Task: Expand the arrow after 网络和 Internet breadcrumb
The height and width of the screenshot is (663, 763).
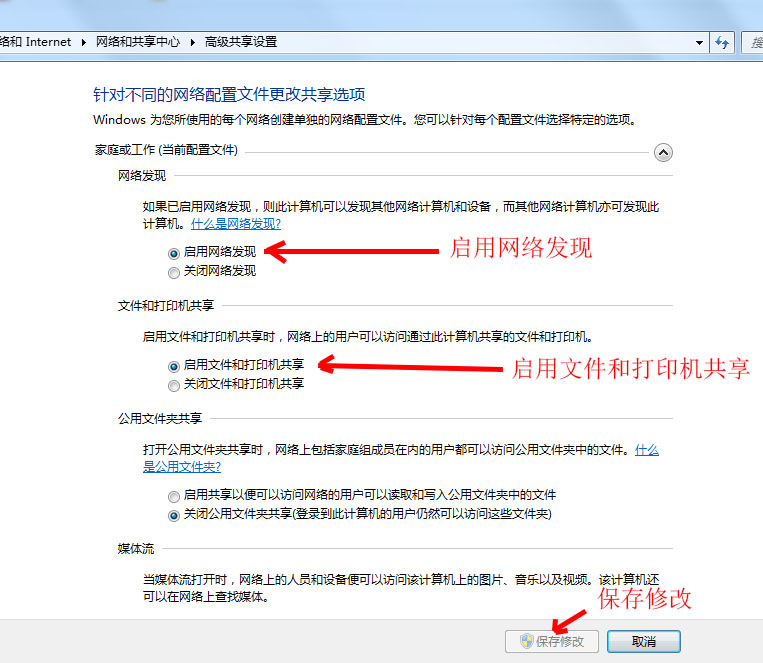Action: [84, 42]
